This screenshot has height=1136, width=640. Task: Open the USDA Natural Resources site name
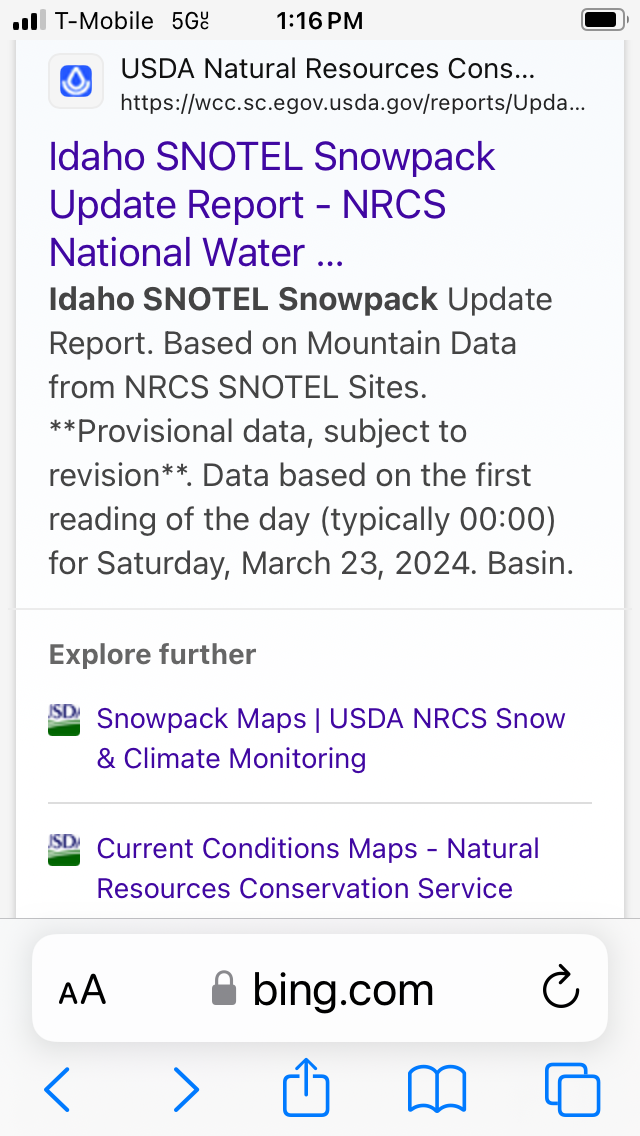pyautogui.click(x=327, y=69)
